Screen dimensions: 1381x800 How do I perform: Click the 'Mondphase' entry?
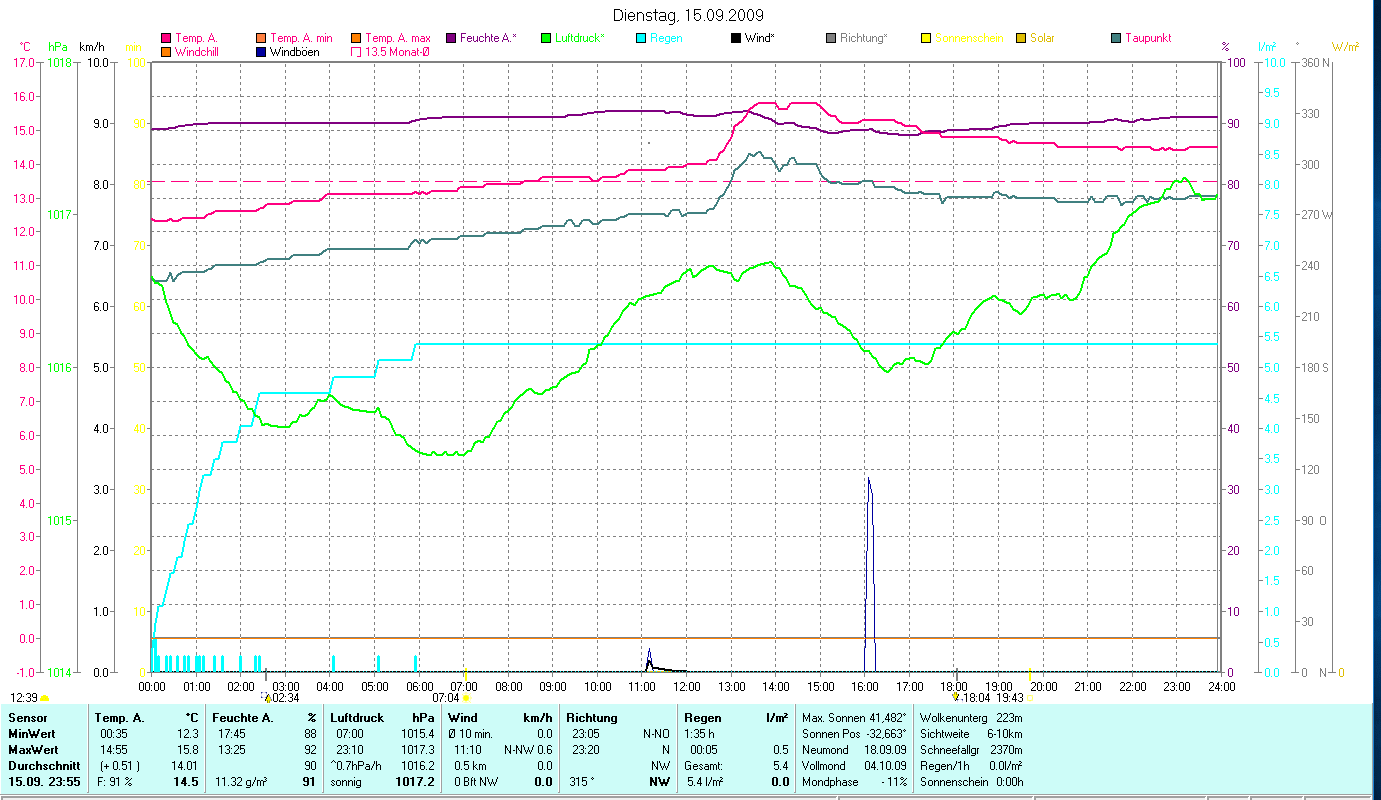(x=854, y=782)
